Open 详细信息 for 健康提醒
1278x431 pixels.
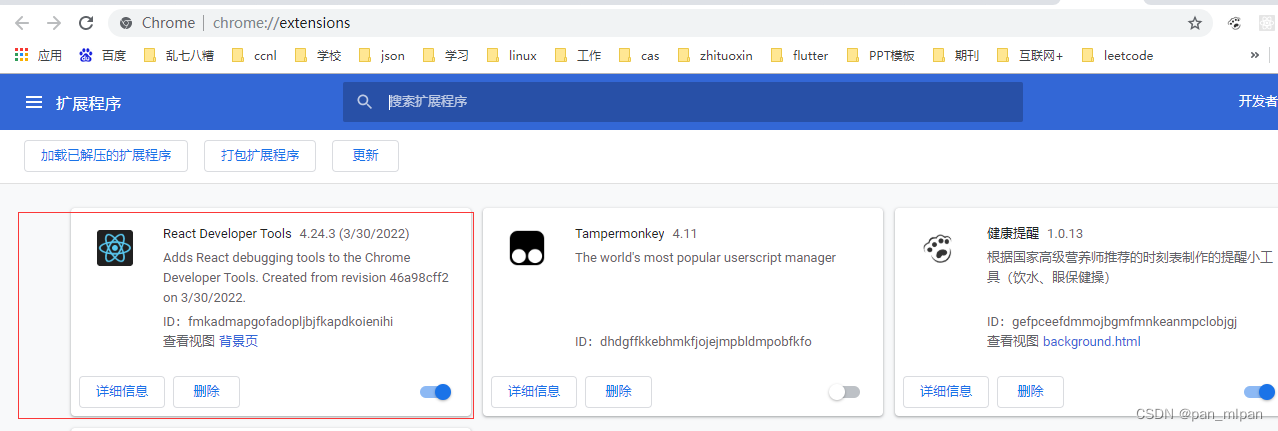[946, 392]
